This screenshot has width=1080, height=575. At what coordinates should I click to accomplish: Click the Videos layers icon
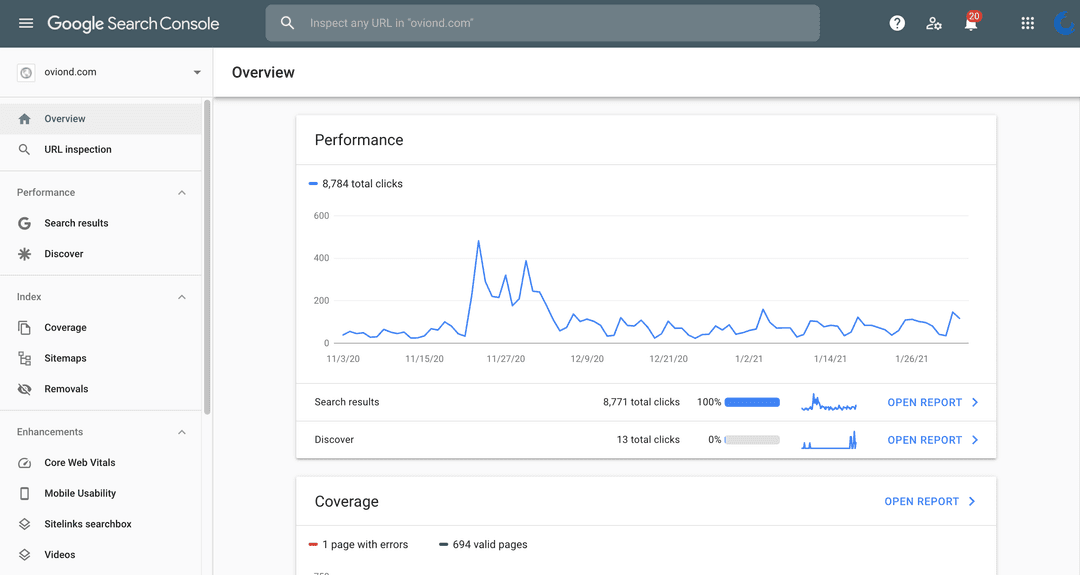(24, 555)
